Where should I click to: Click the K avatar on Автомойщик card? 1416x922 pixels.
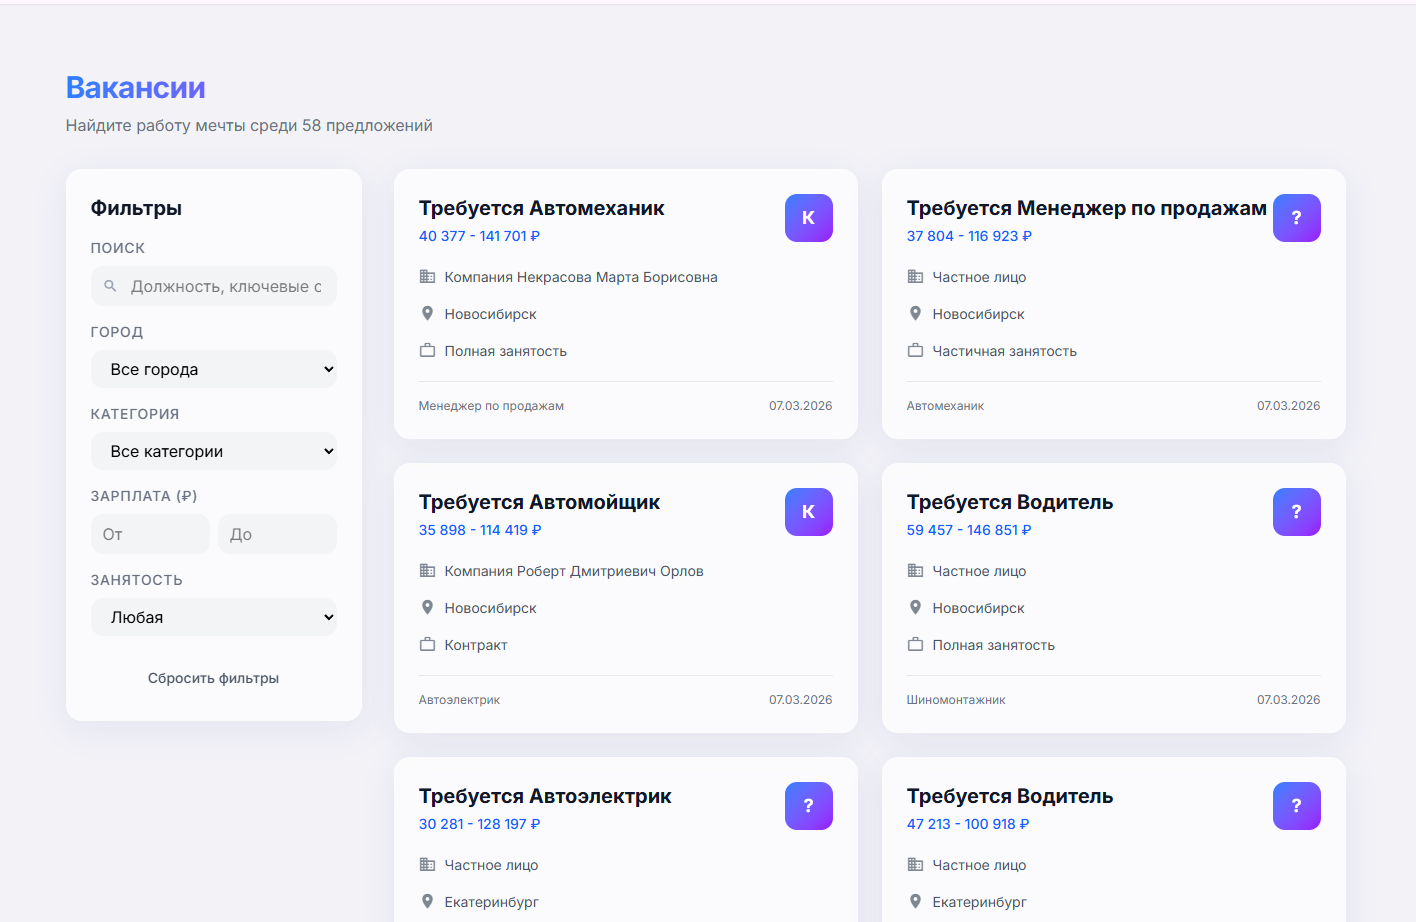[x=808, y=512]
